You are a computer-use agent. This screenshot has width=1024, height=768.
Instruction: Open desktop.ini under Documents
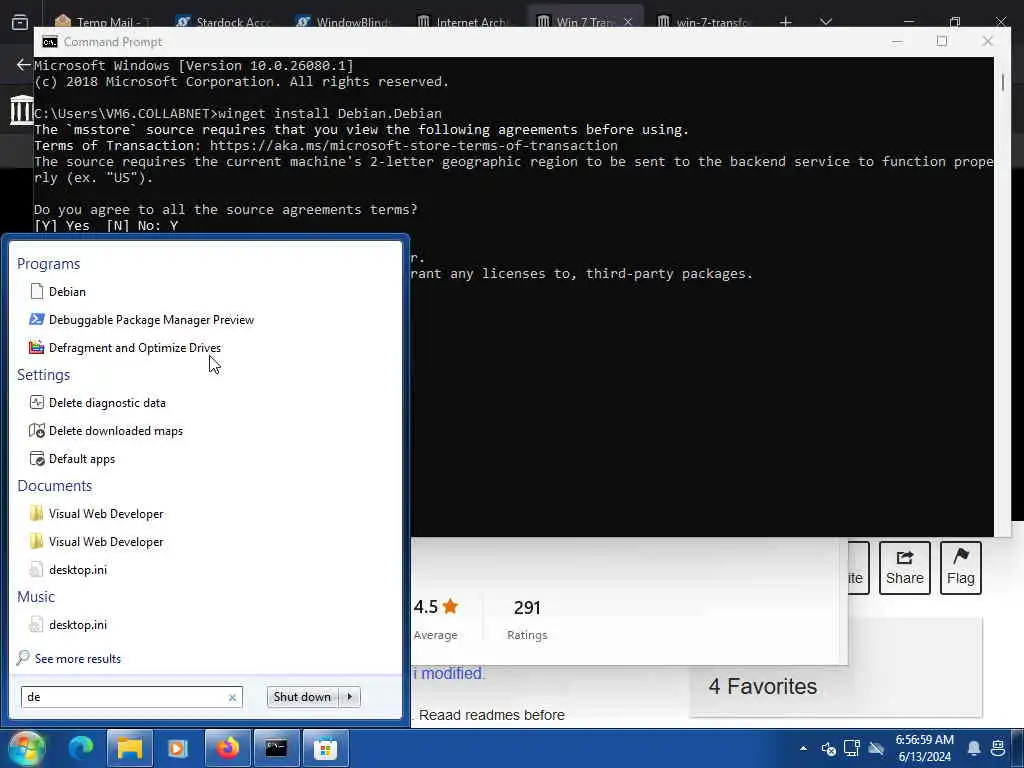[x=69, y=570]
